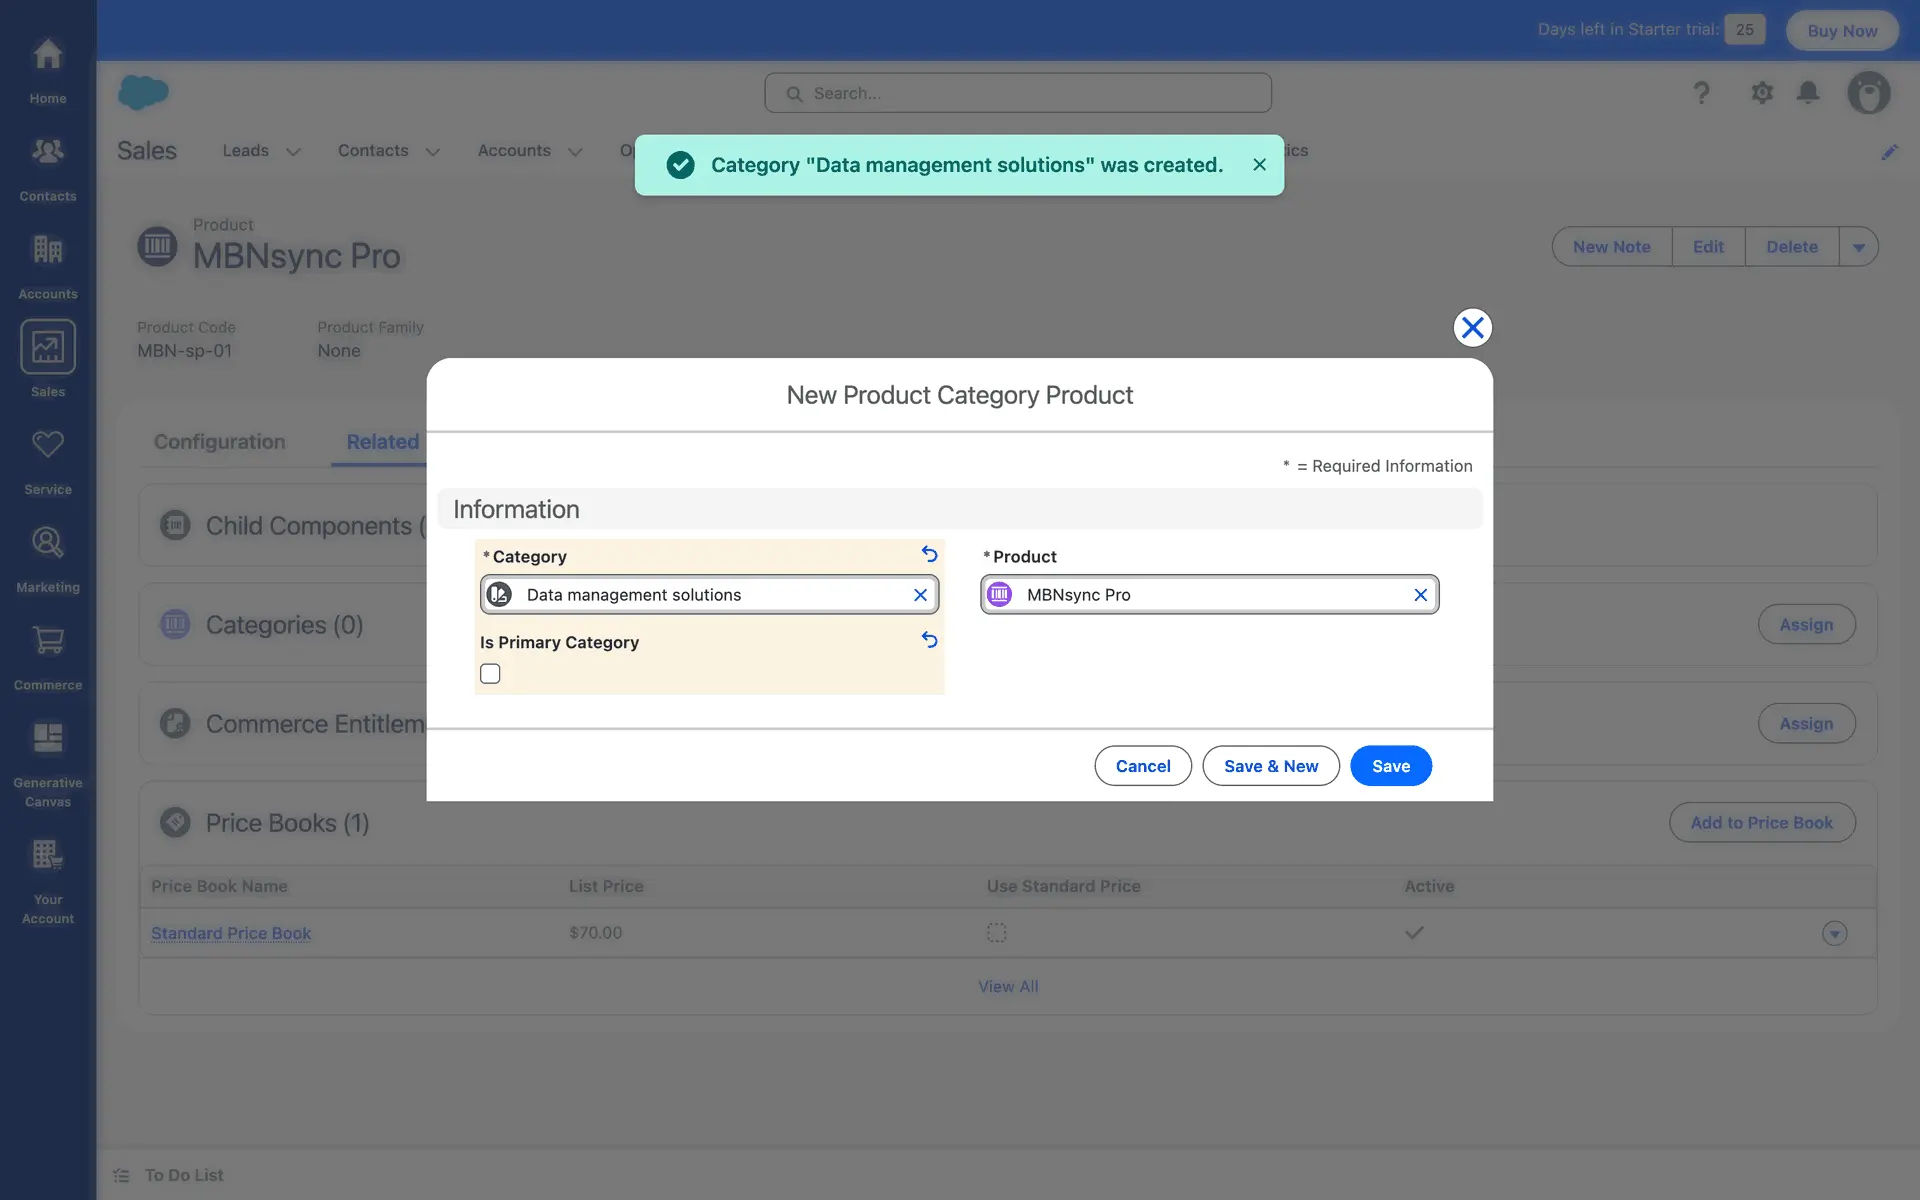This screenshot has width=1920, height=1200.
Task: Switch to the Configuration tab
Action: pyautogui.click(x=219, y=442)
